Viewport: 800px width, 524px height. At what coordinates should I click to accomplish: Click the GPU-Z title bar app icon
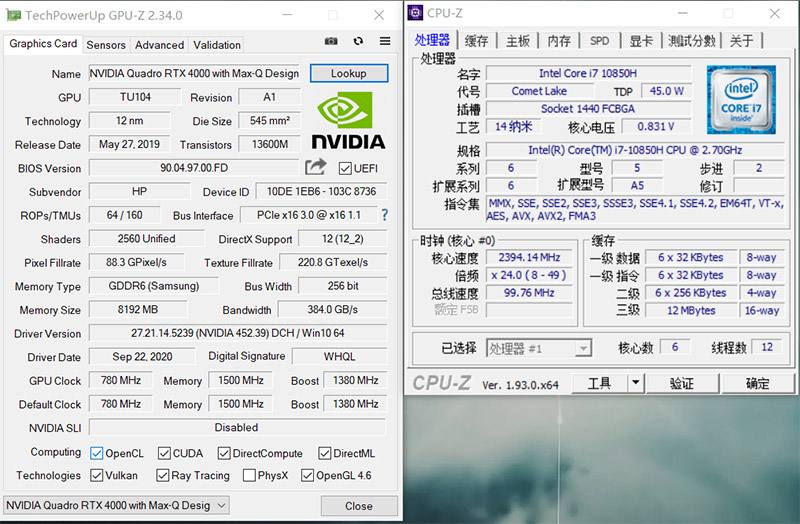13,15
